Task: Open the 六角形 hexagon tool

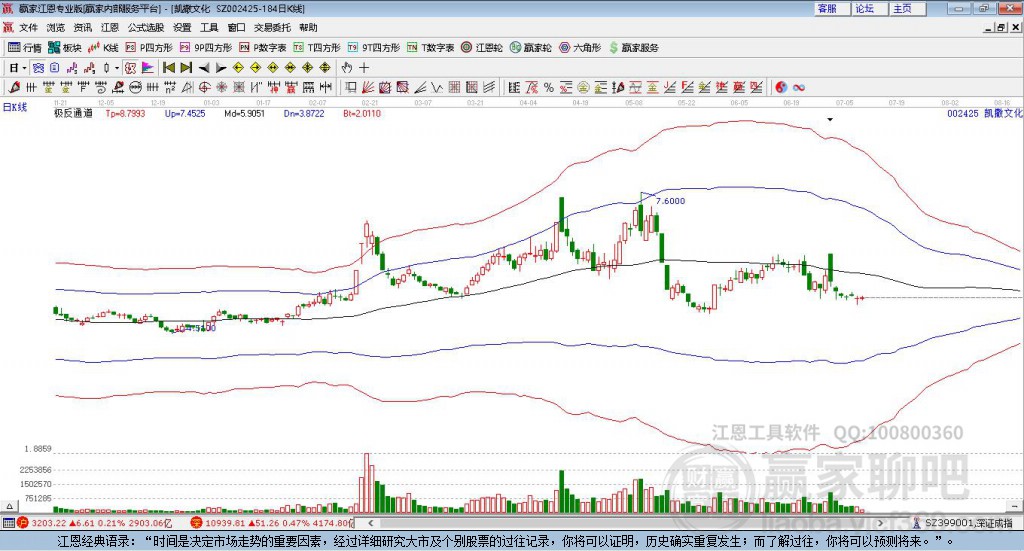Action: click(580, 48)
